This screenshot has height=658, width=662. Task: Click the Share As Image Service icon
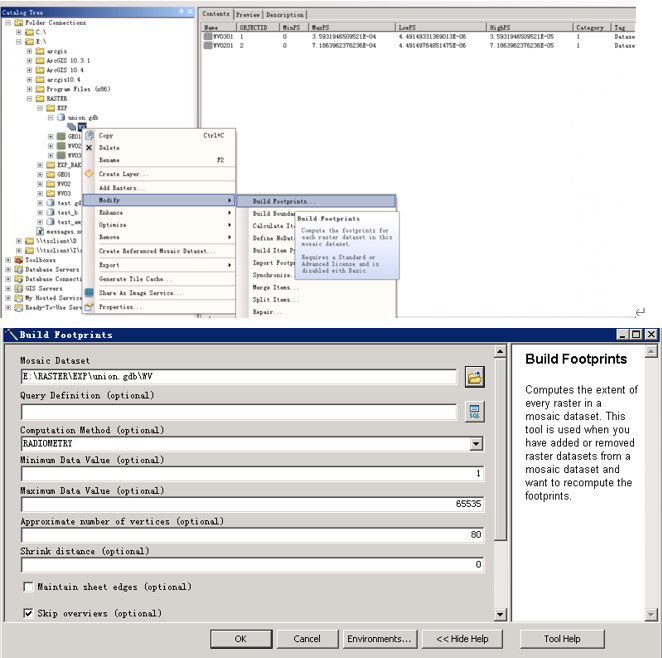click(89, 292)
